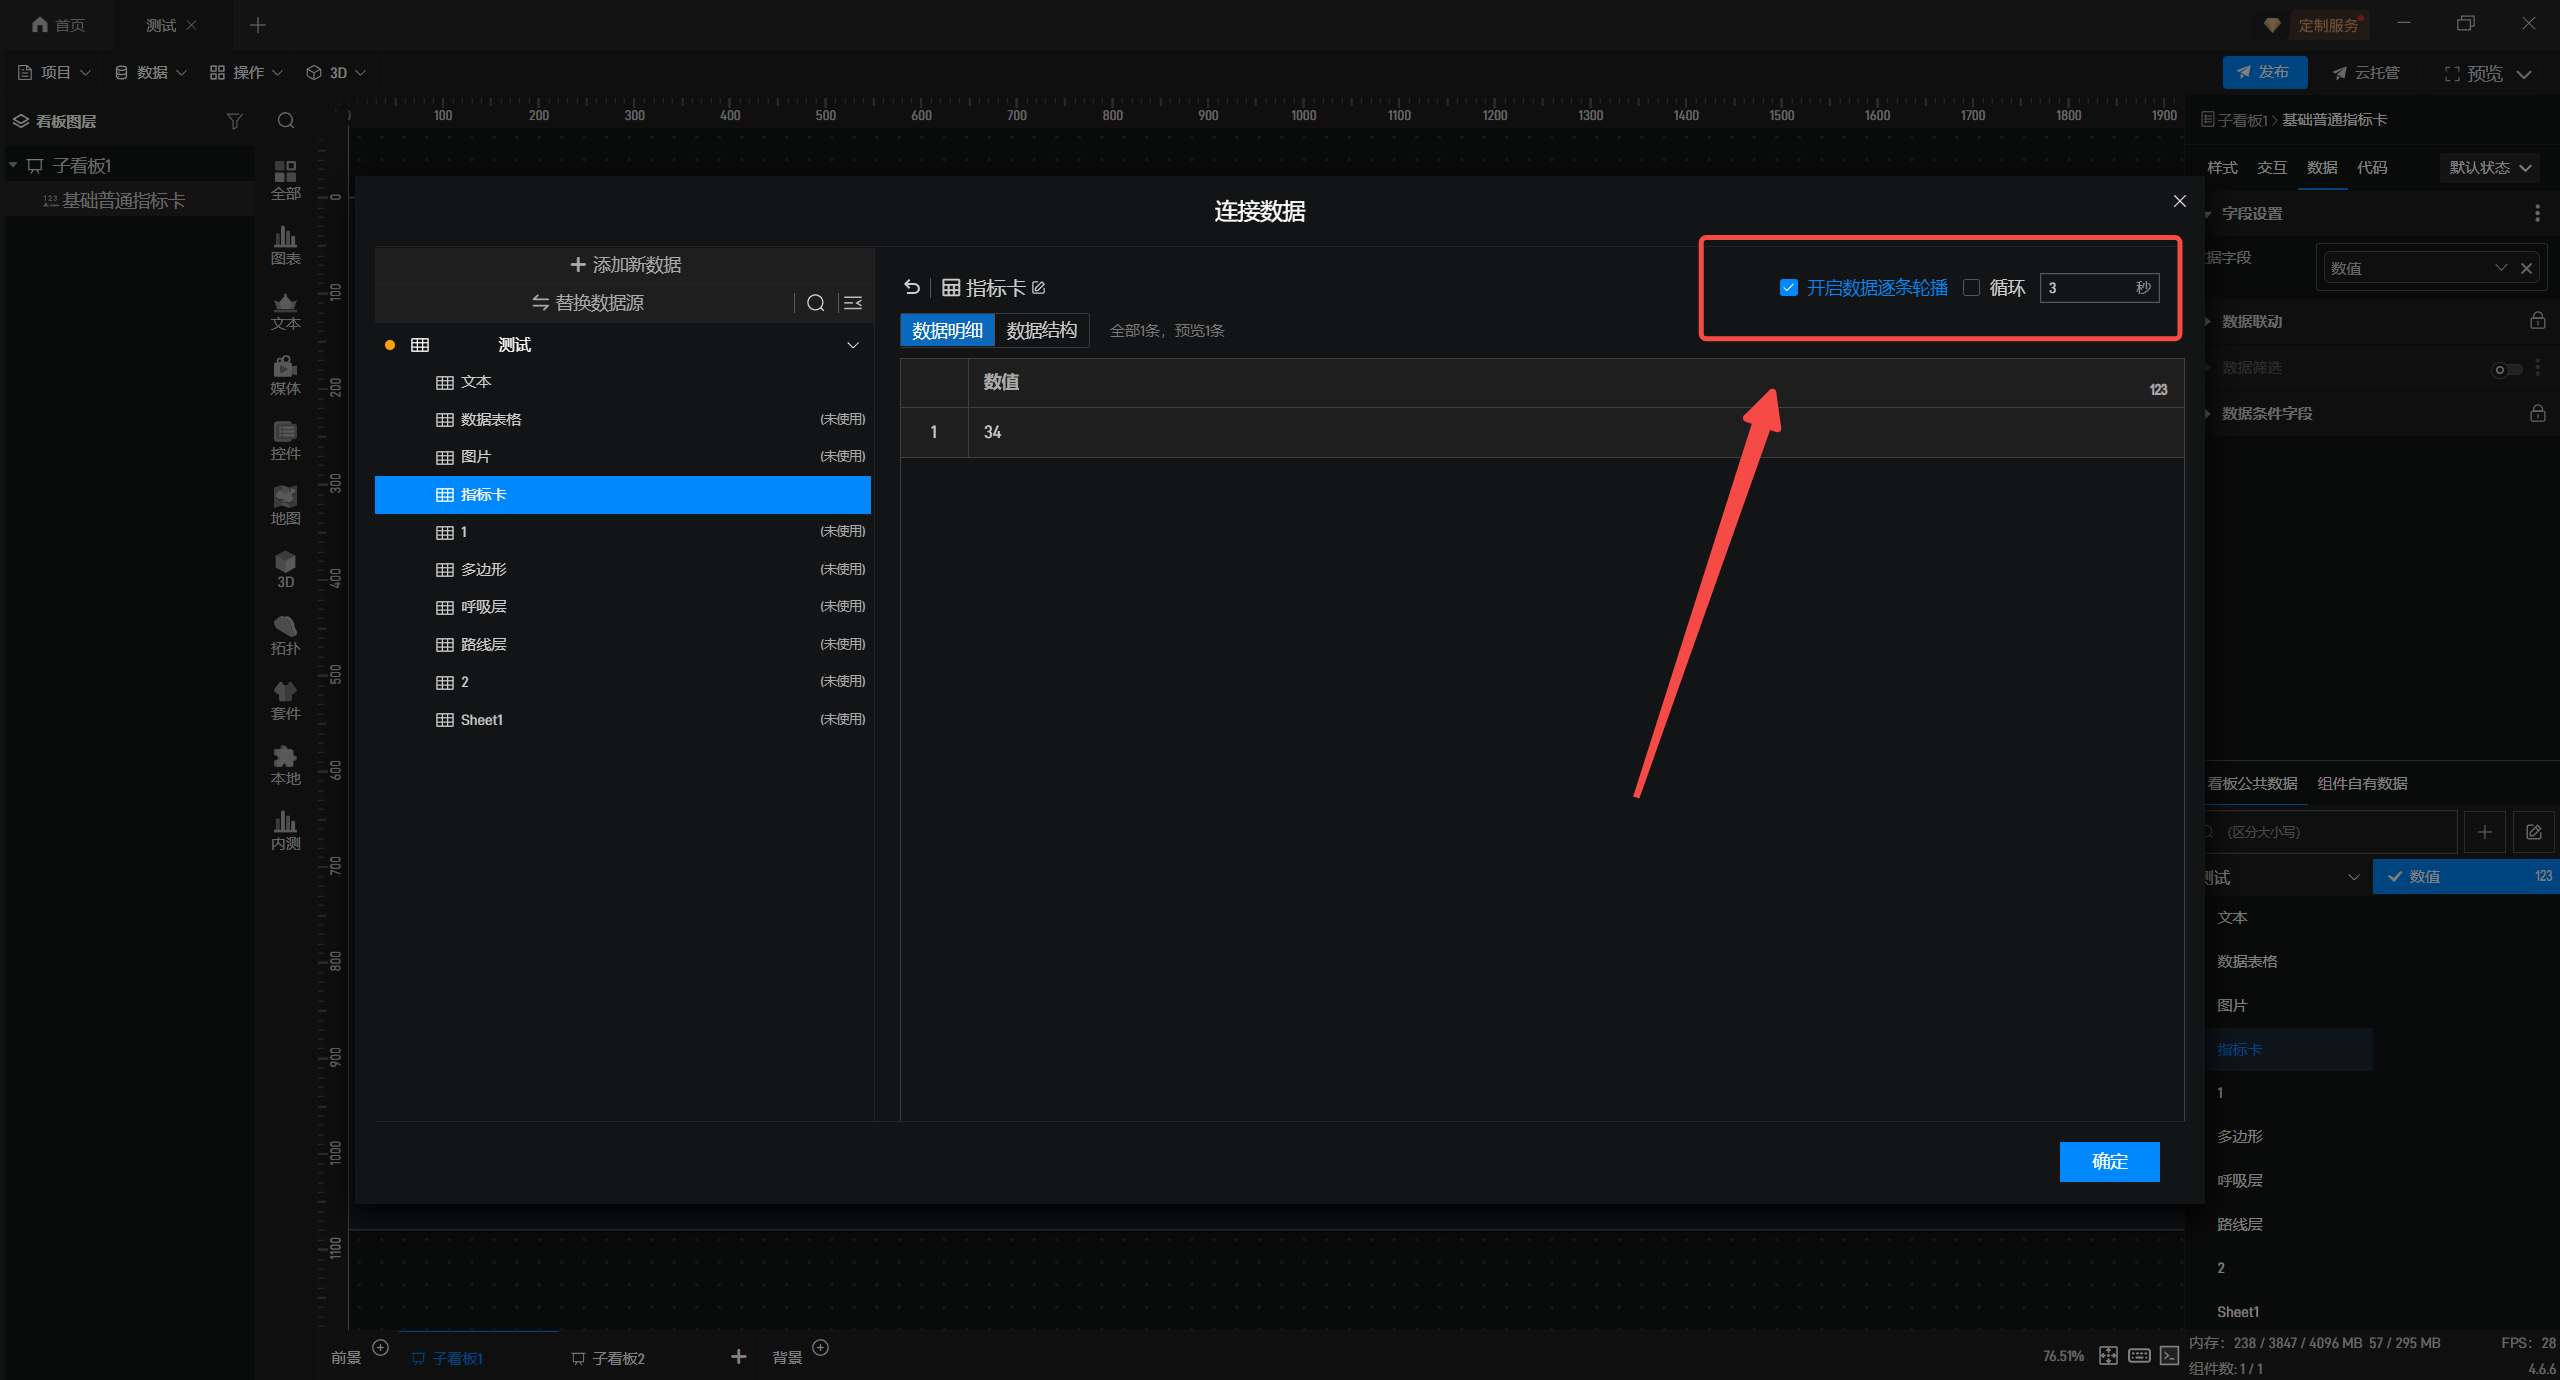Click the 拓扑 sidebar icon
The width and height of the screenshot is (2560, 1380).
pos(285,634)
